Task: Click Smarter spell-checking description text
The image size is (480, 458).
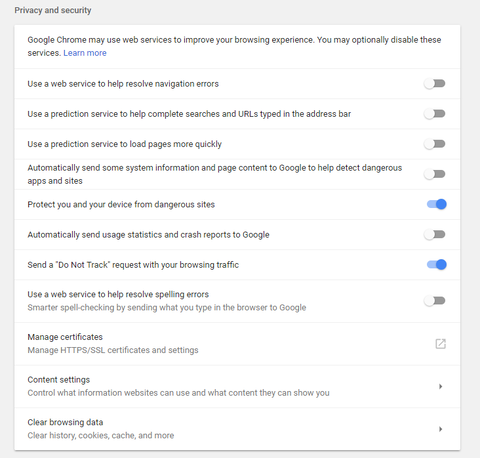Action: 167,307
